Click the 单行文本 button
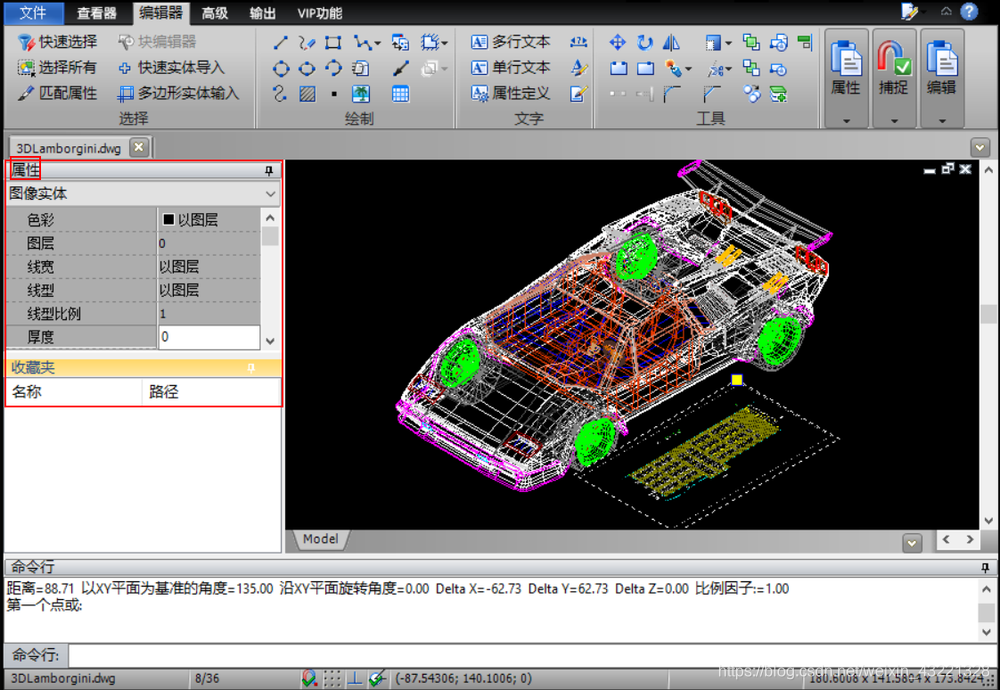The width and height of the screenshot is (1000, 690). click(510, 68)
